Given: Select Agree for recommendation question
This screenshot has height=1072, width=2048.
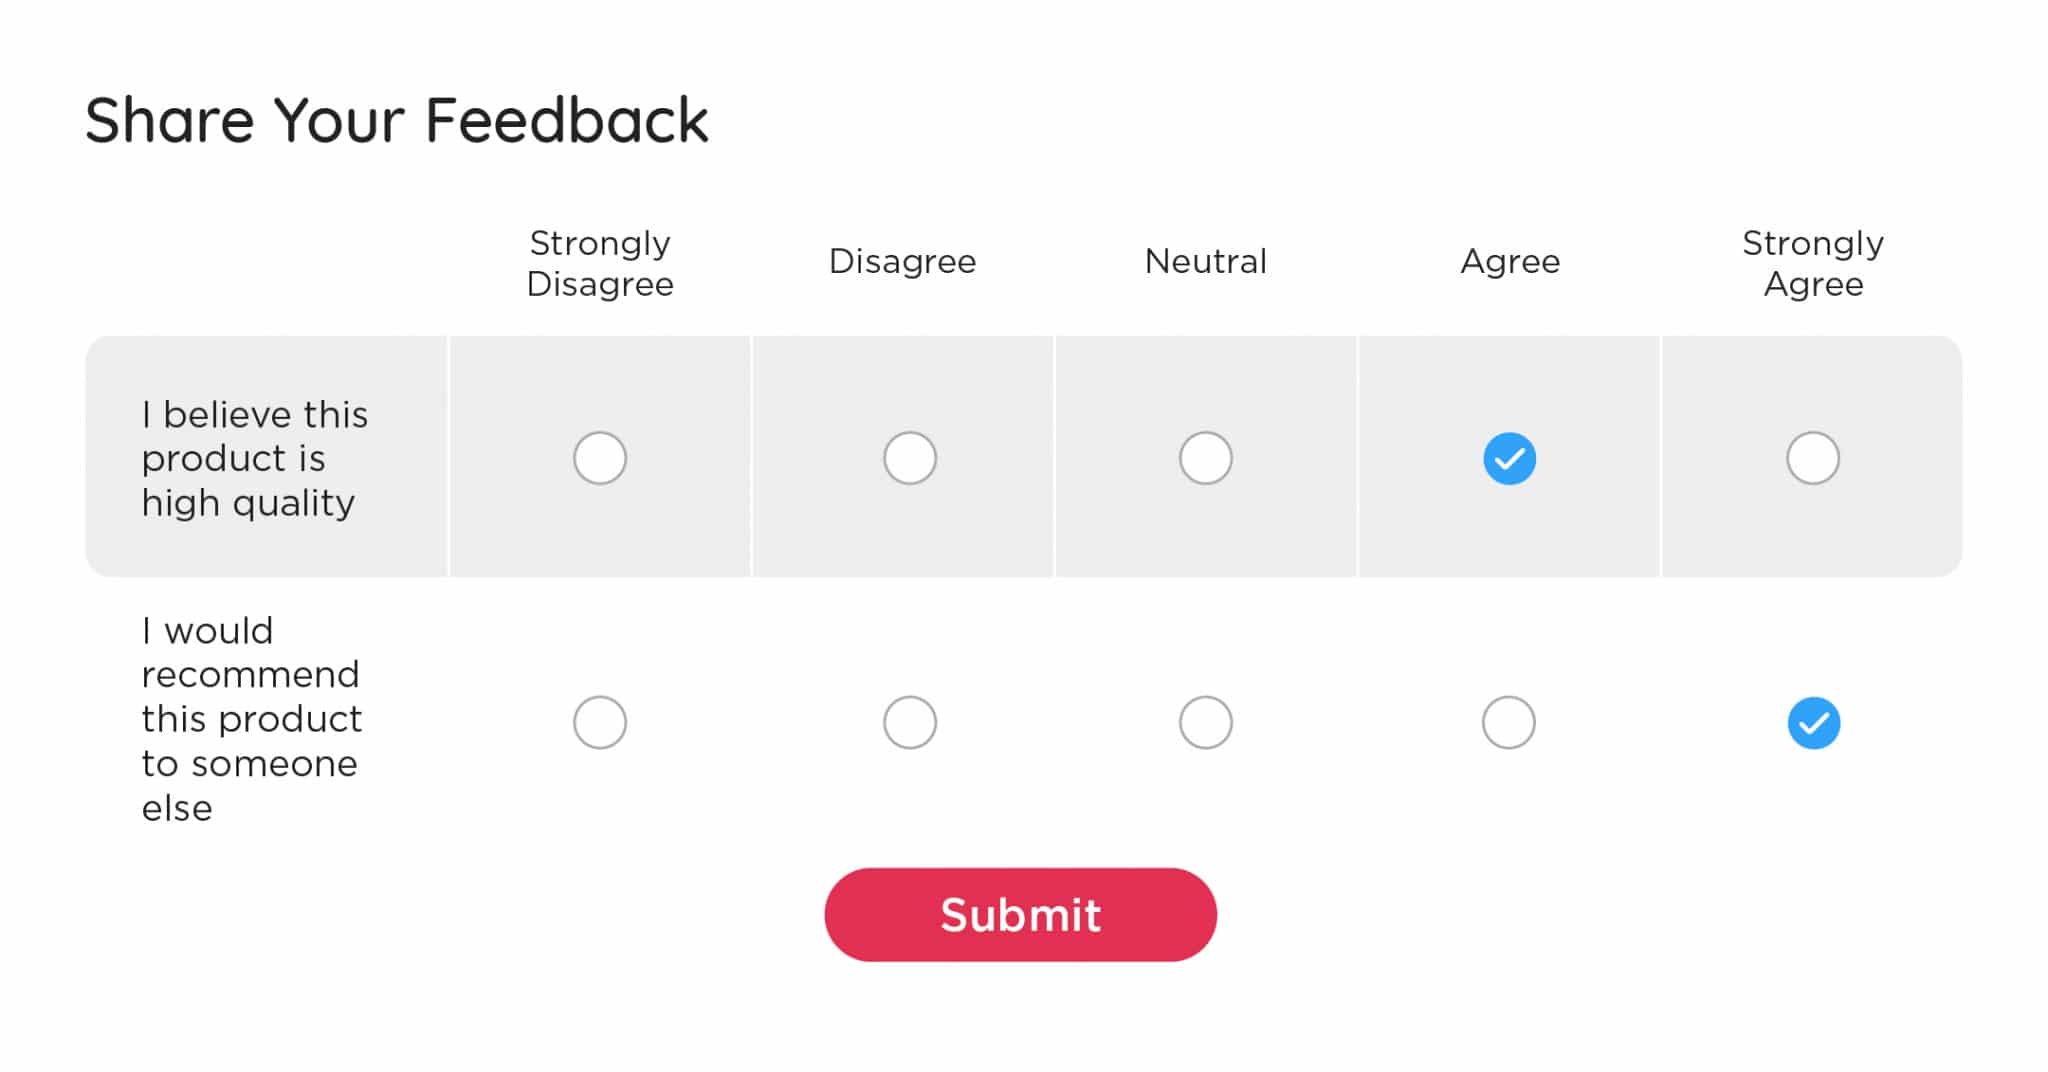Looking at the screenshot, I should pyautogui.click(x=1510, y=721).
